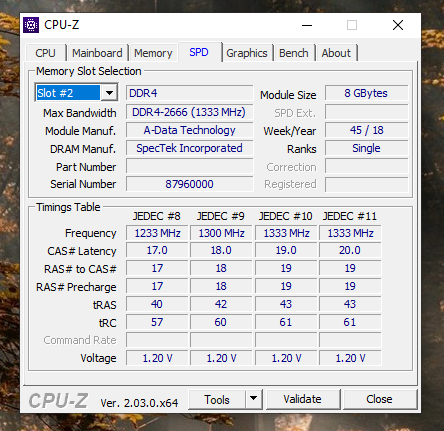The height and width of the screenshot is (431, 444).
Task: Click the CAS# Latency 19.0 cell
Action: [286, 250]
